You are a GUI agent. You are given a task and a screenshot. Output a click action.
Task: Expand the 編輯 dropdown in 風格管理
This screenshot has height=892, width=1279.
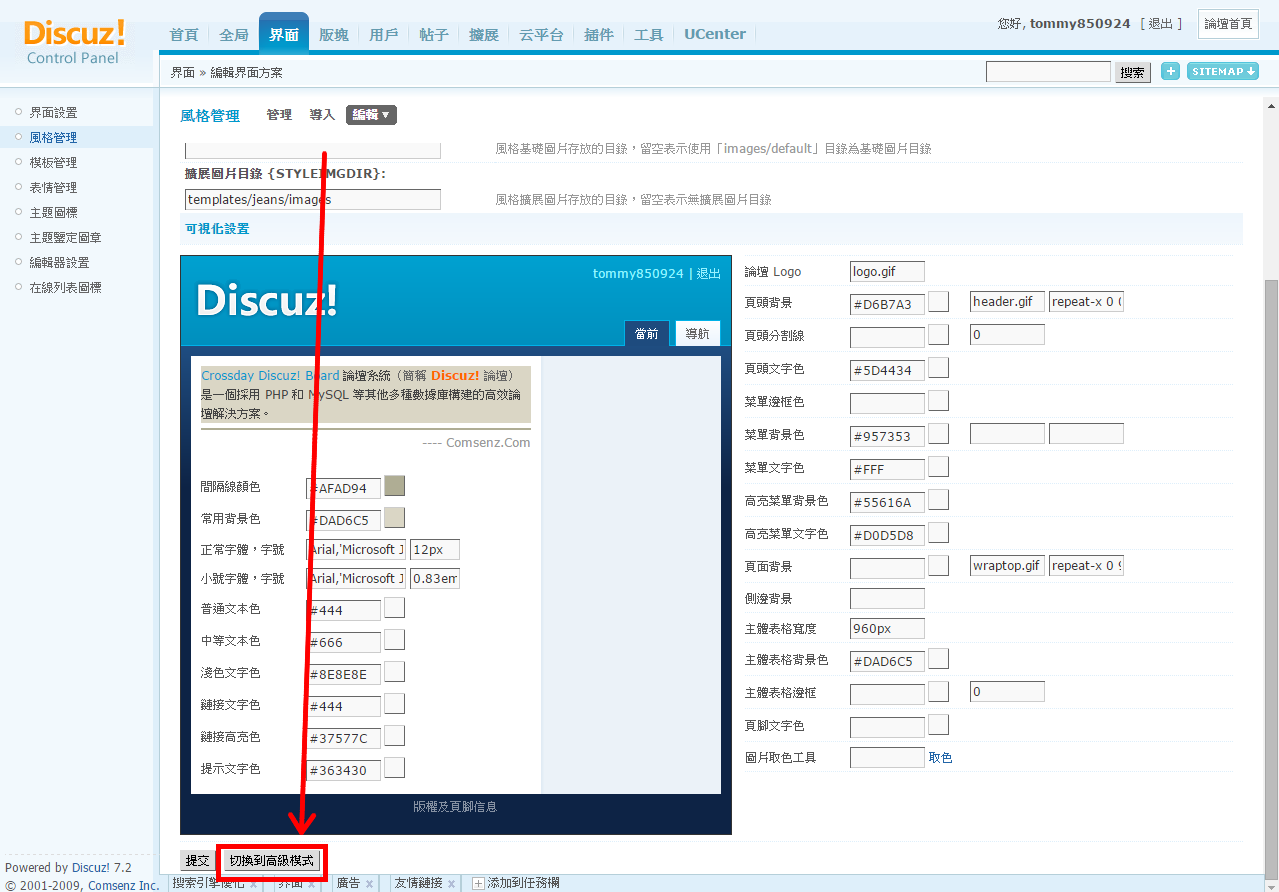coord(371,115)
